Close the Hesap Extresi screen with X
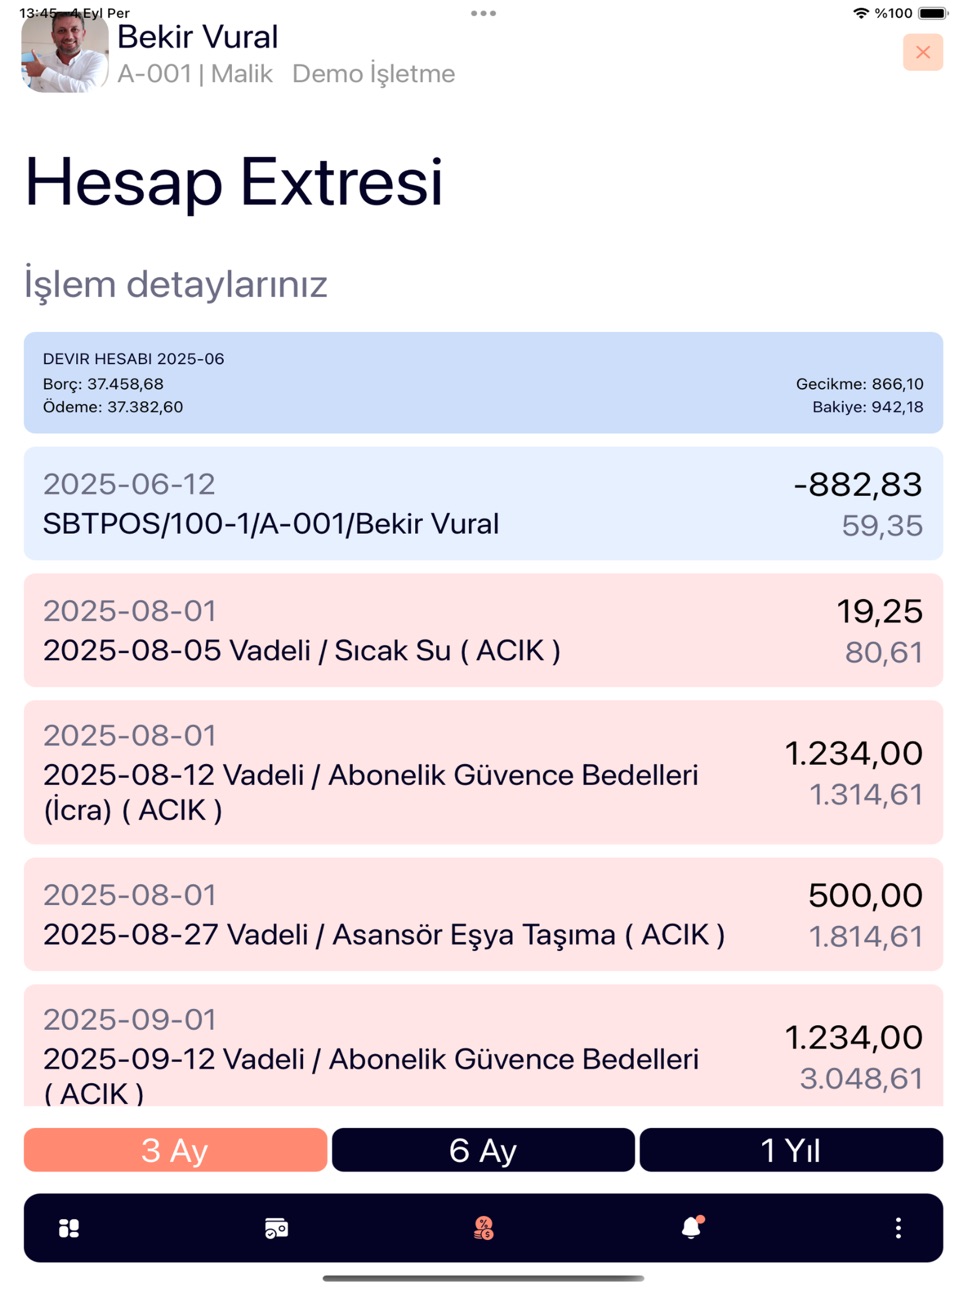Image resolution: width=967 pixels, height=1290 pixels. 922,52
